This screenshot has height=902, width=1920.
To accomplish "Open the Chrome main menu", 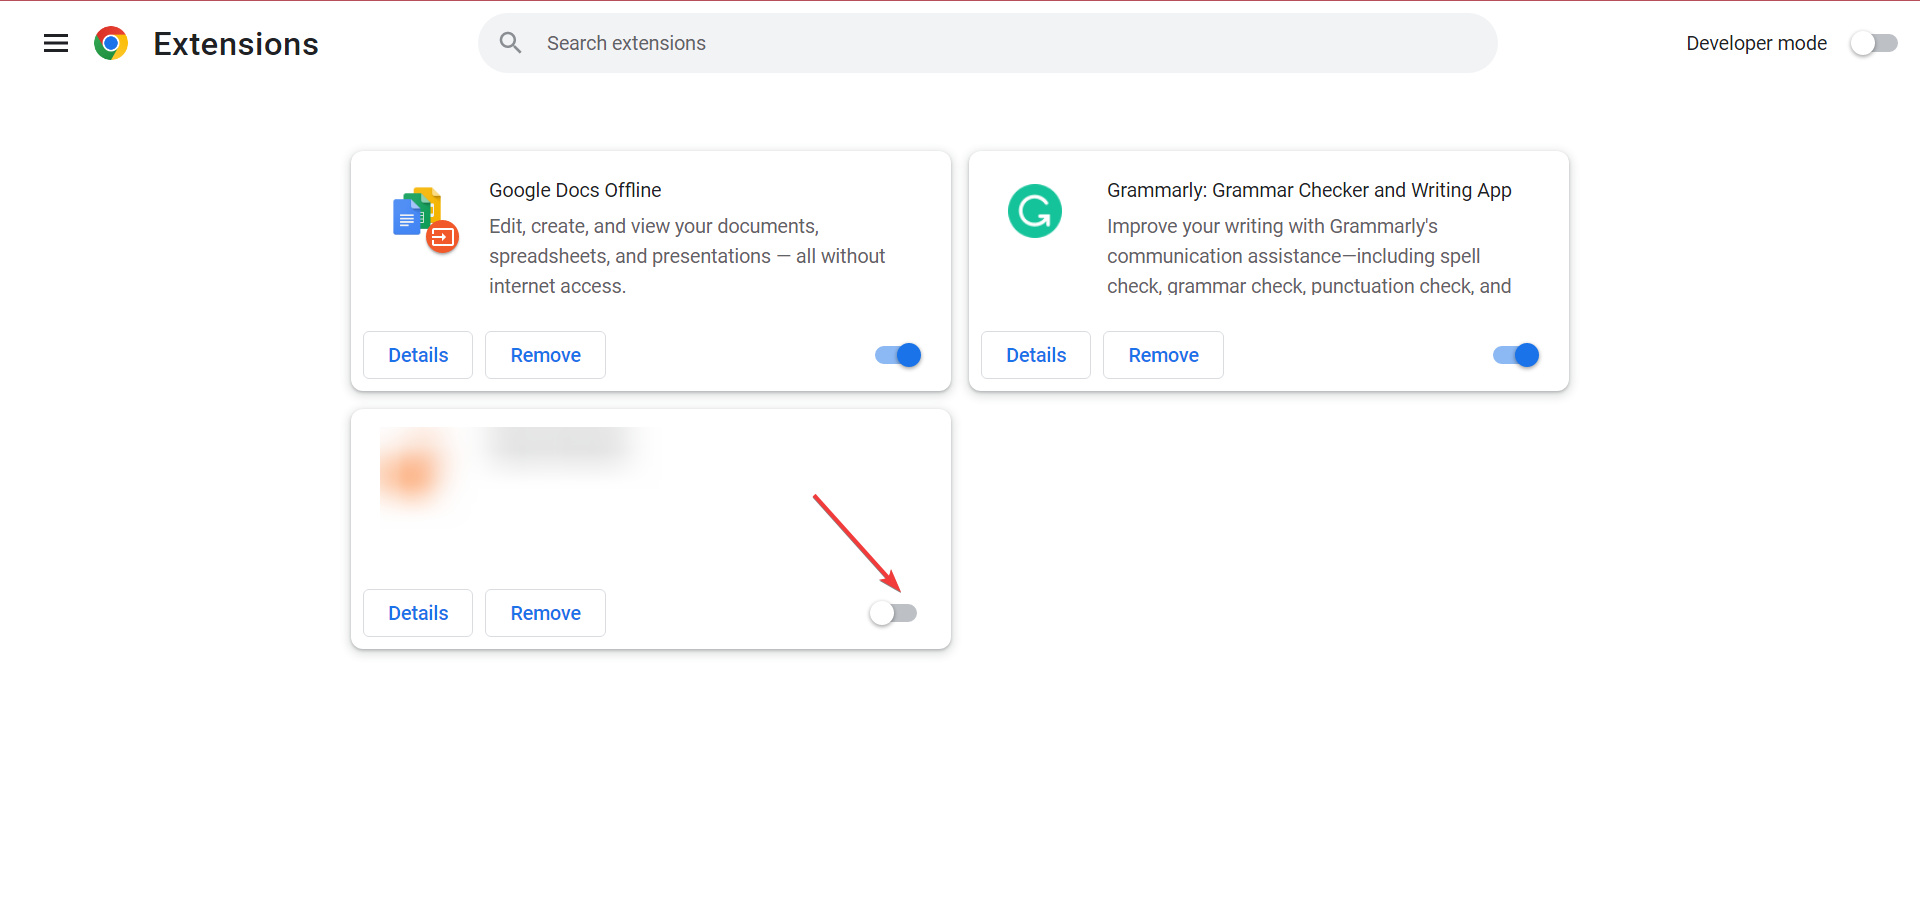I will click(56, 43).
